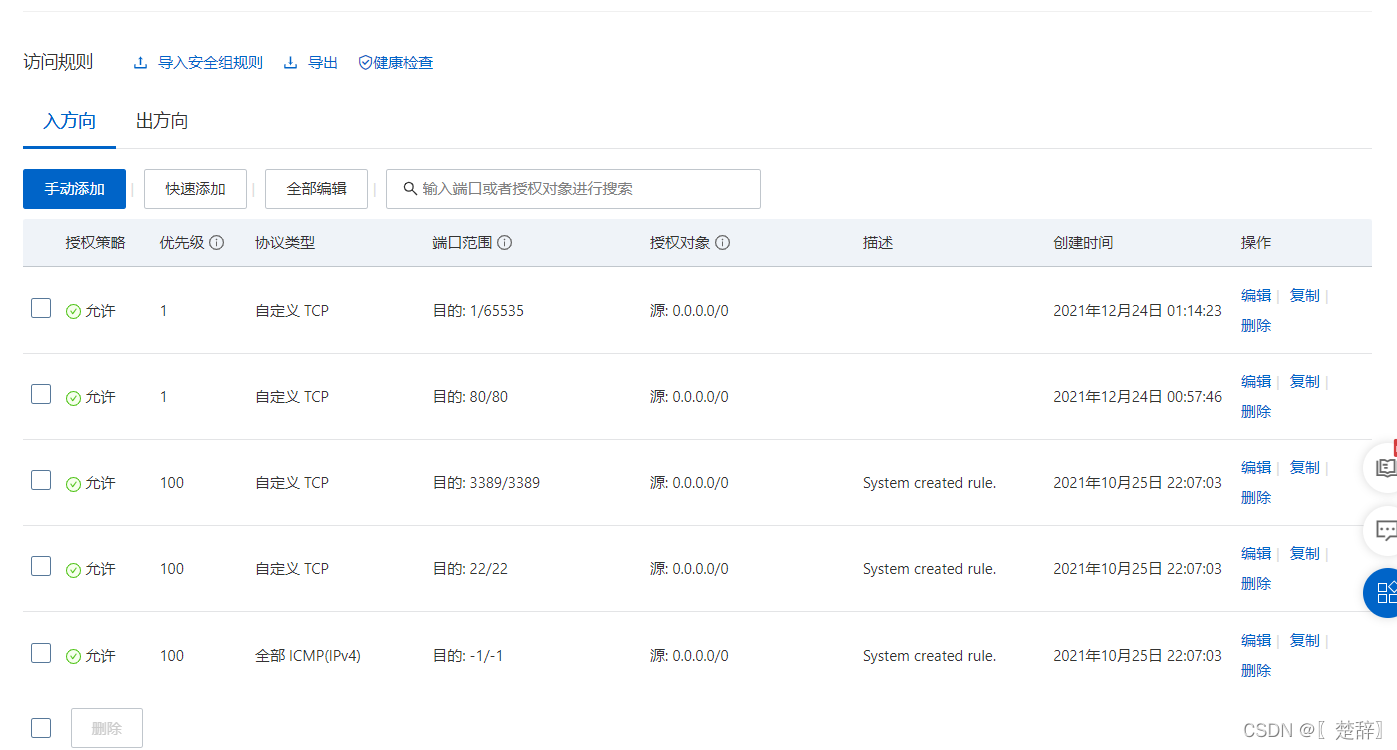The image size is (1397, 750).
Task: Delete the 22/22 port rule
Action: [x=1256, y=584]
